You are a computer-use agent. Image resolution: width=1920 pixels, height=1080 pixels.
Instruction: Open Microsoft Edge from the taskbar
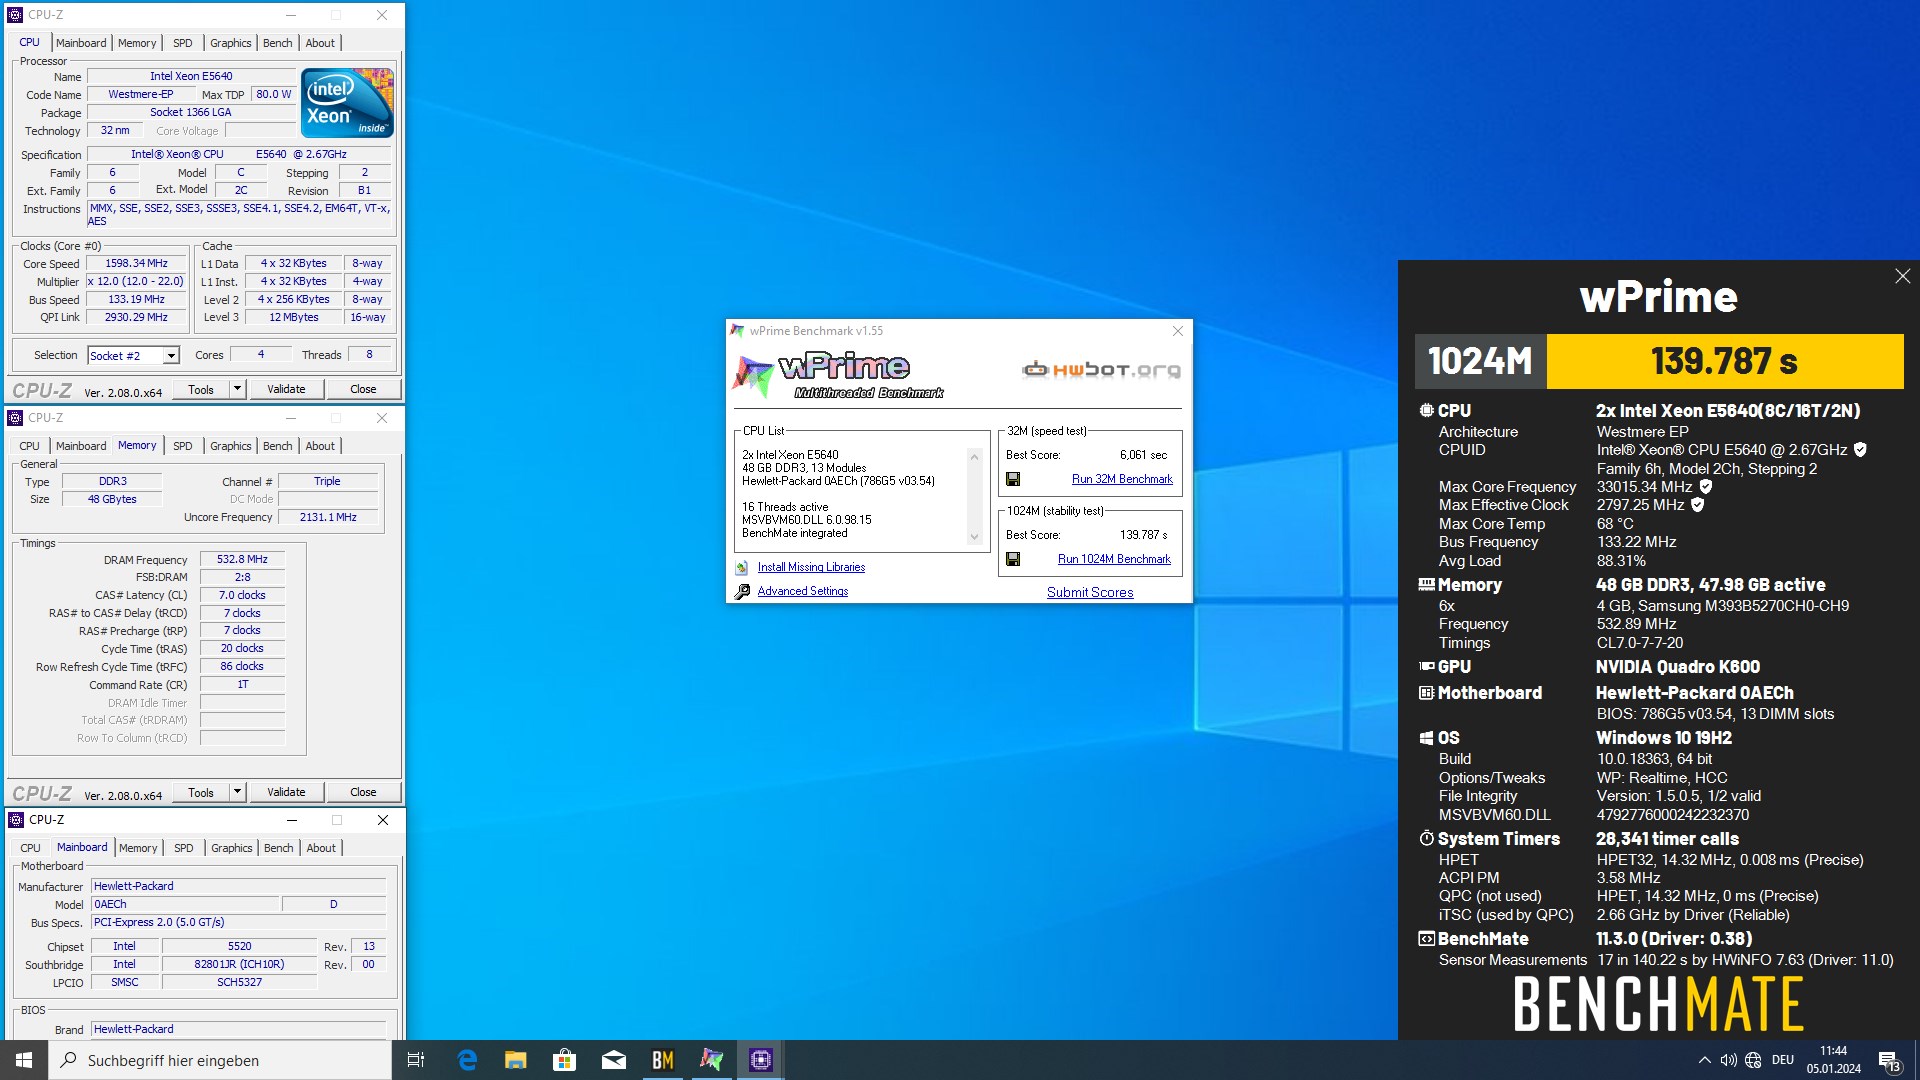(467, 1060)
